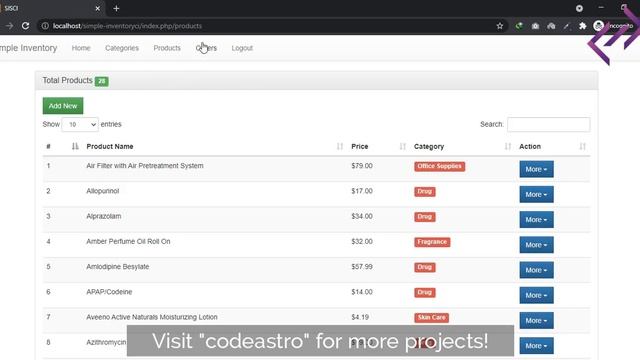
Task: Bookmark this page with the star icon
Action: [500, 26]
